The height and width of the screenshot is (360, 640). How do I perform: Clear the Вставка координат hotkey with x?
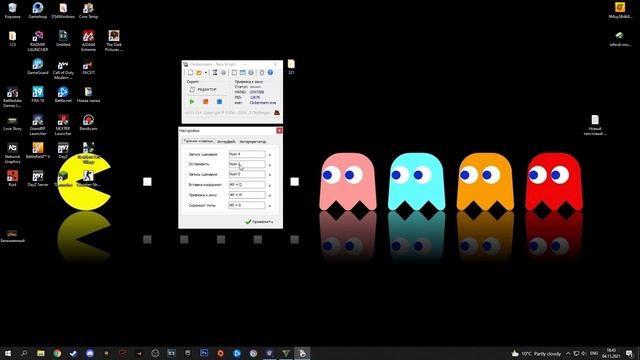[x=270, y=185]
